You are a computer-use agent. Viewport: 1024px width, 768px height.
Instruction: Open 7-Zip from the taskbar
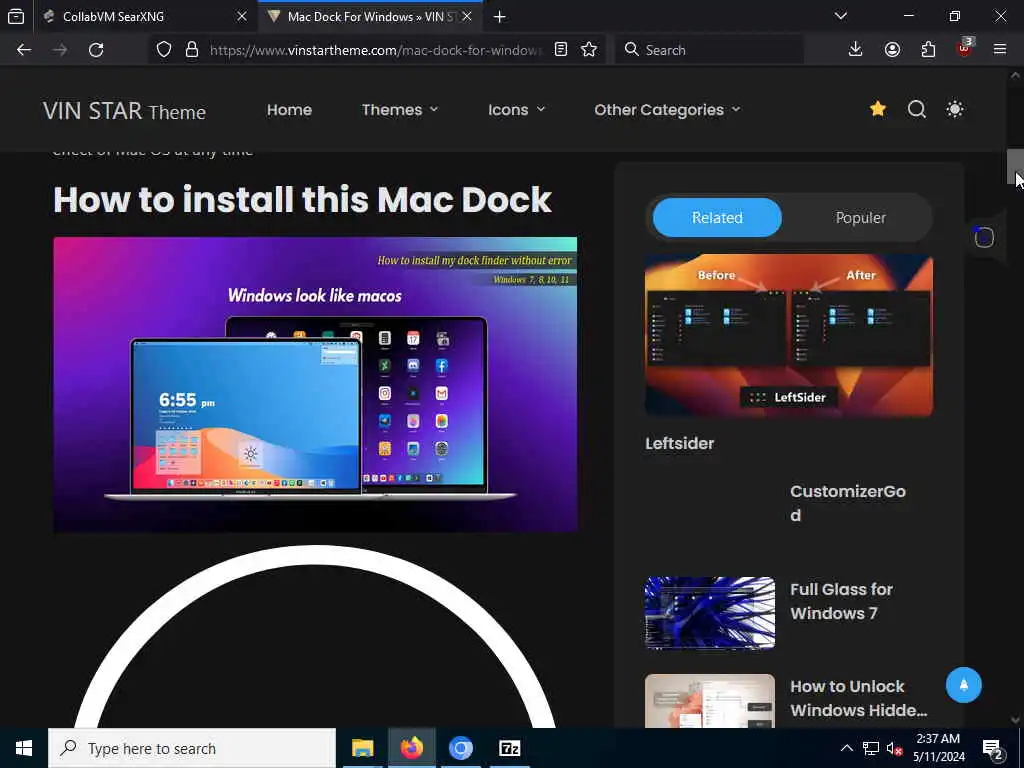point(509,748)
